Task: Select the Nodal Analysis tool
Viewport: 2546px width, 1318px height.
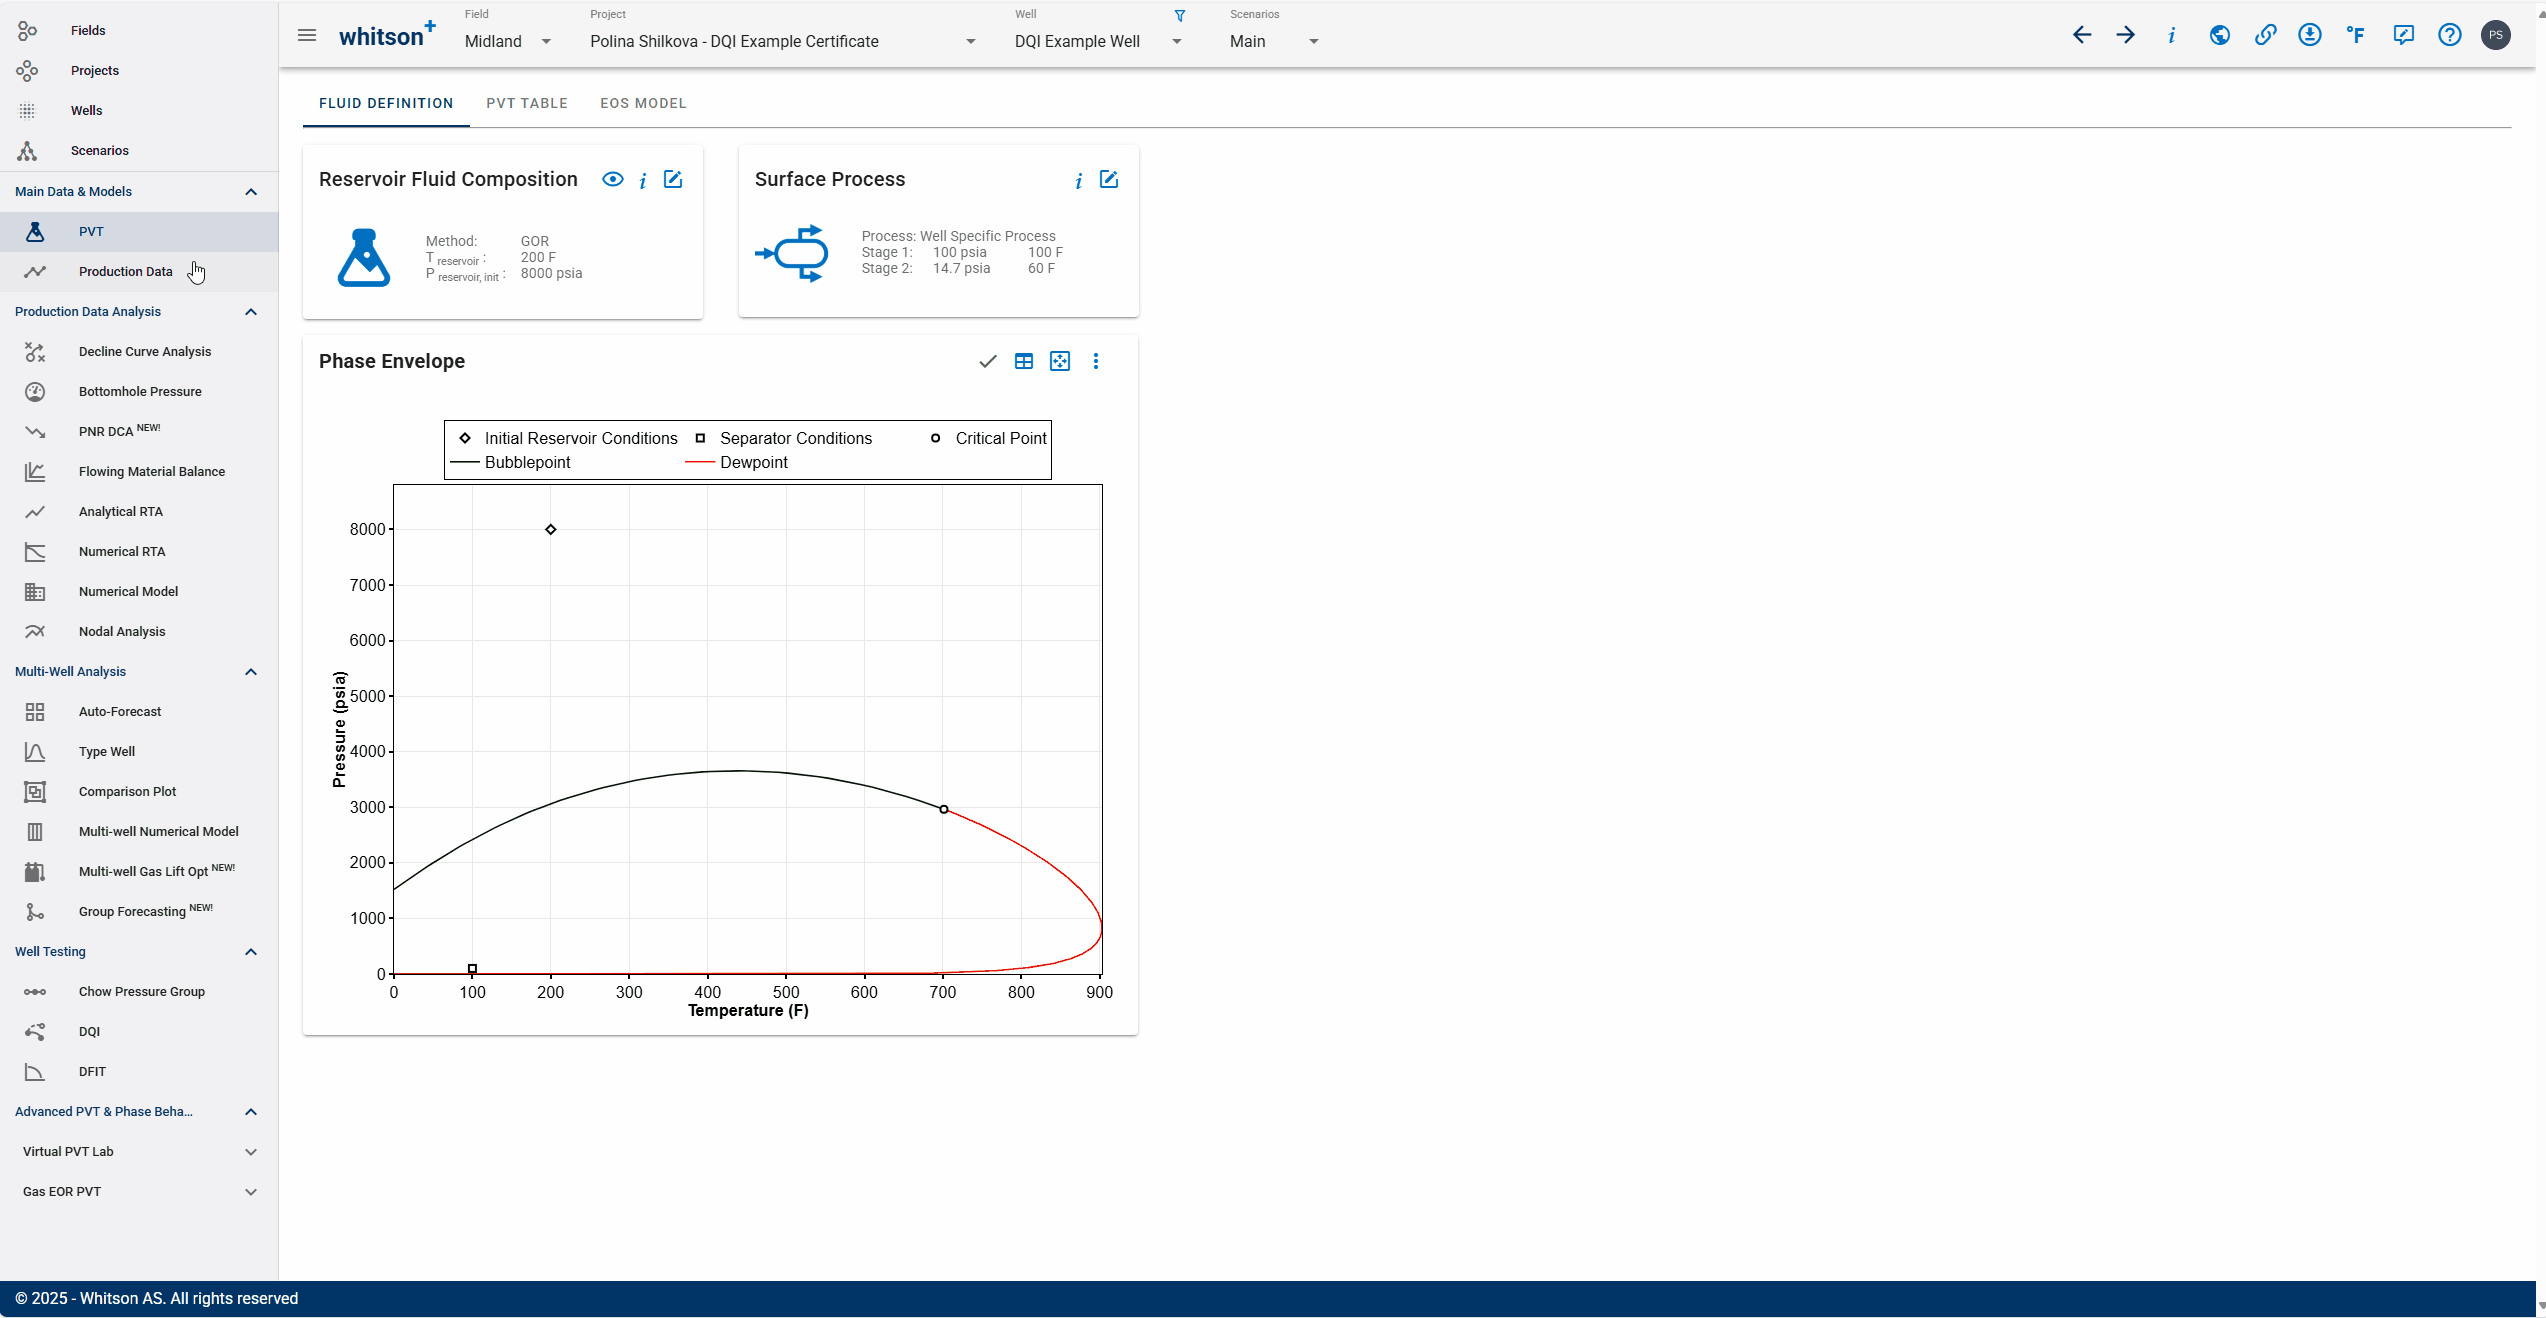Action: tap(122, 631)
